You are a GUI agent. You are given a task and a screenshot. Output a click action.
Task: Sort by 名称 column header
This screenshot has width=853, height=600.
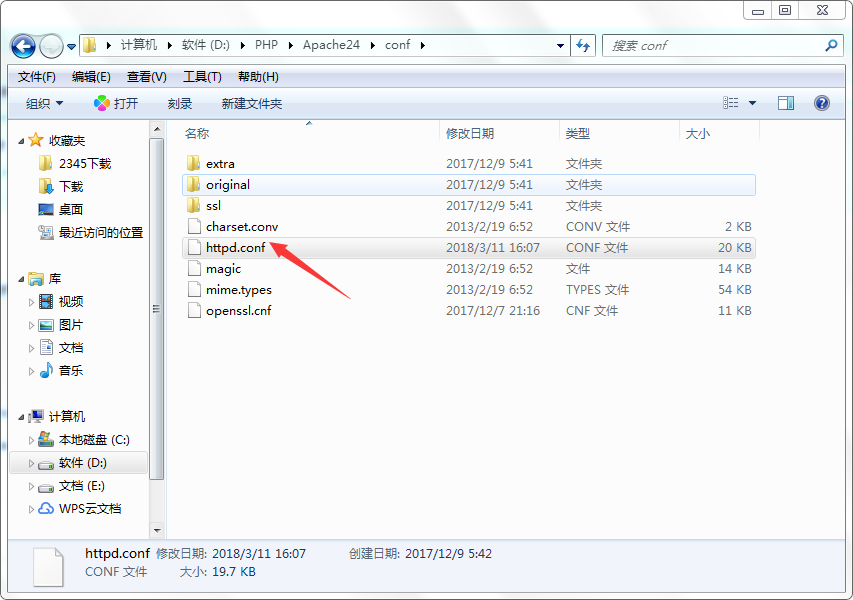pos(196,134)
